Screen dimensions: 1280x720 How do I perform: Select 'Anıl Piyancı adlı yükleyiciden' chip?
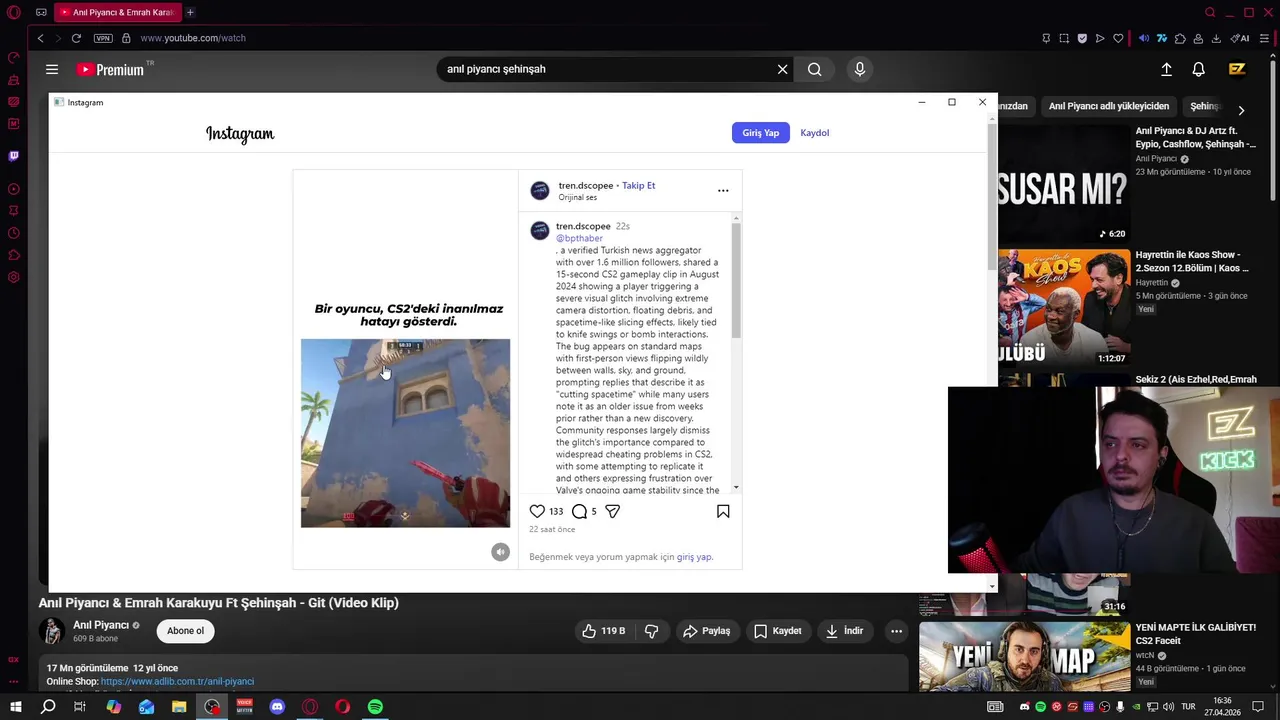click(x=1108, y=106)
